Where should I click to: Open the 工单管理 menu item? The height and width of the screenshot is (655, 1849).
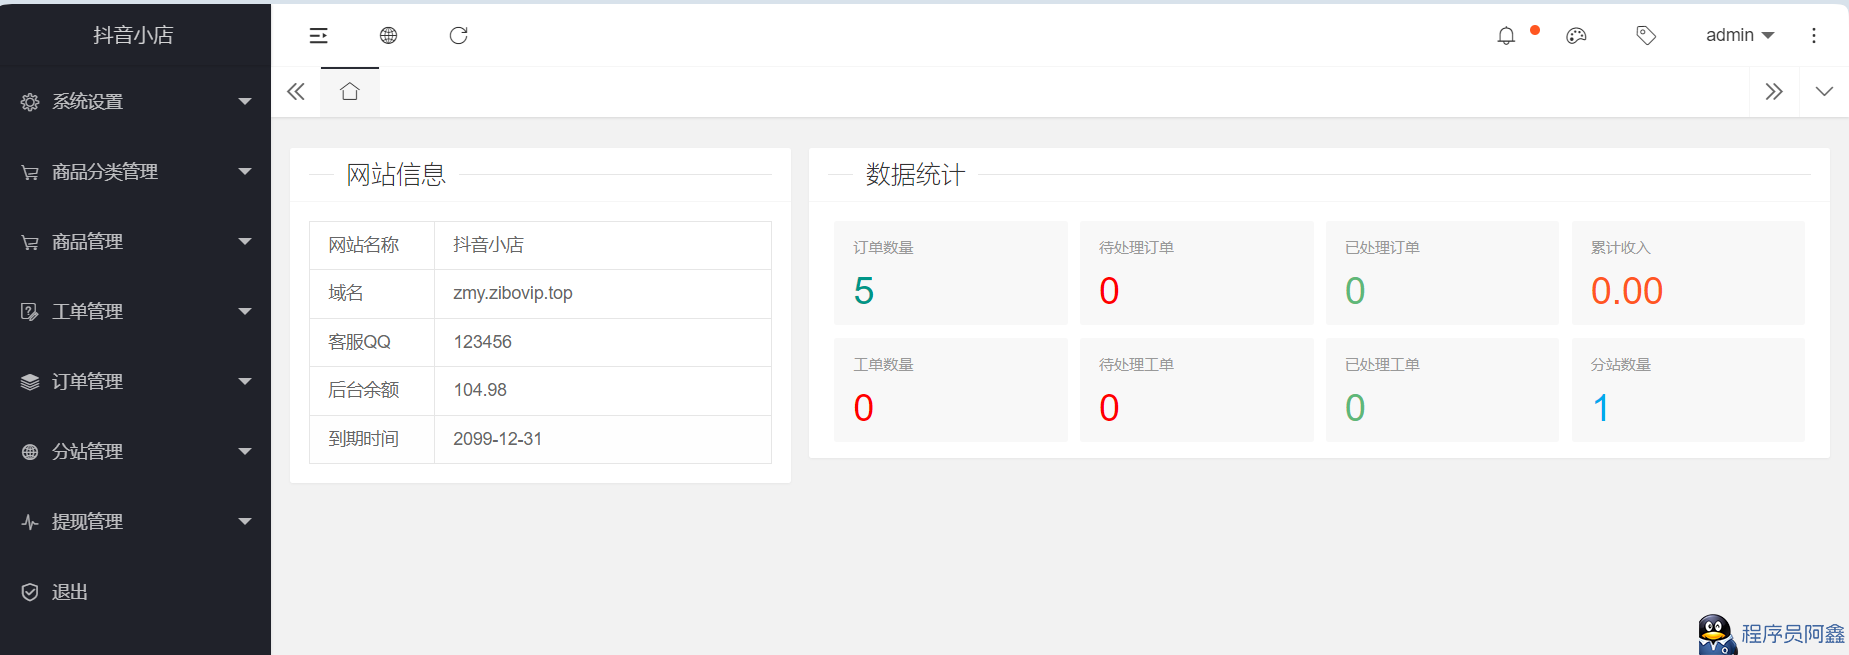135,312
